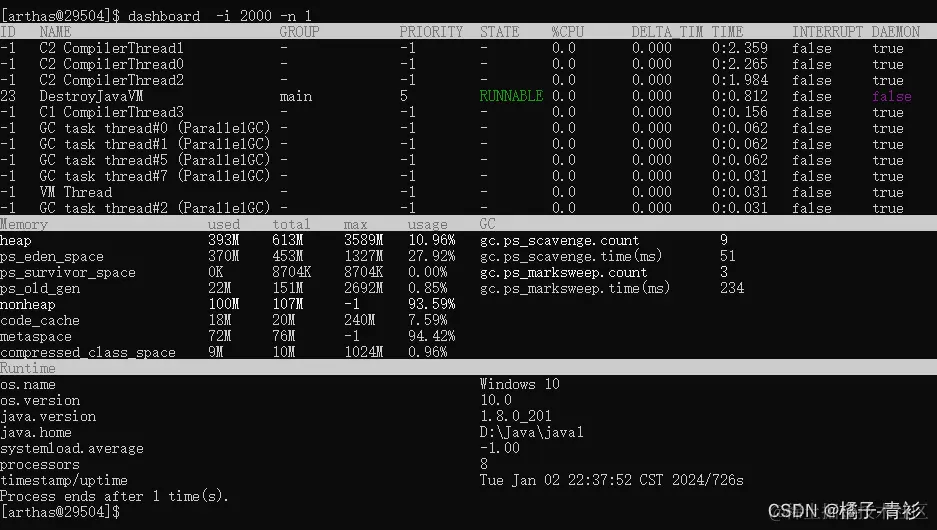This screenshot has width=937, height=530.
Task: Click the 'metaspace' row label
Action: (36, 336)
